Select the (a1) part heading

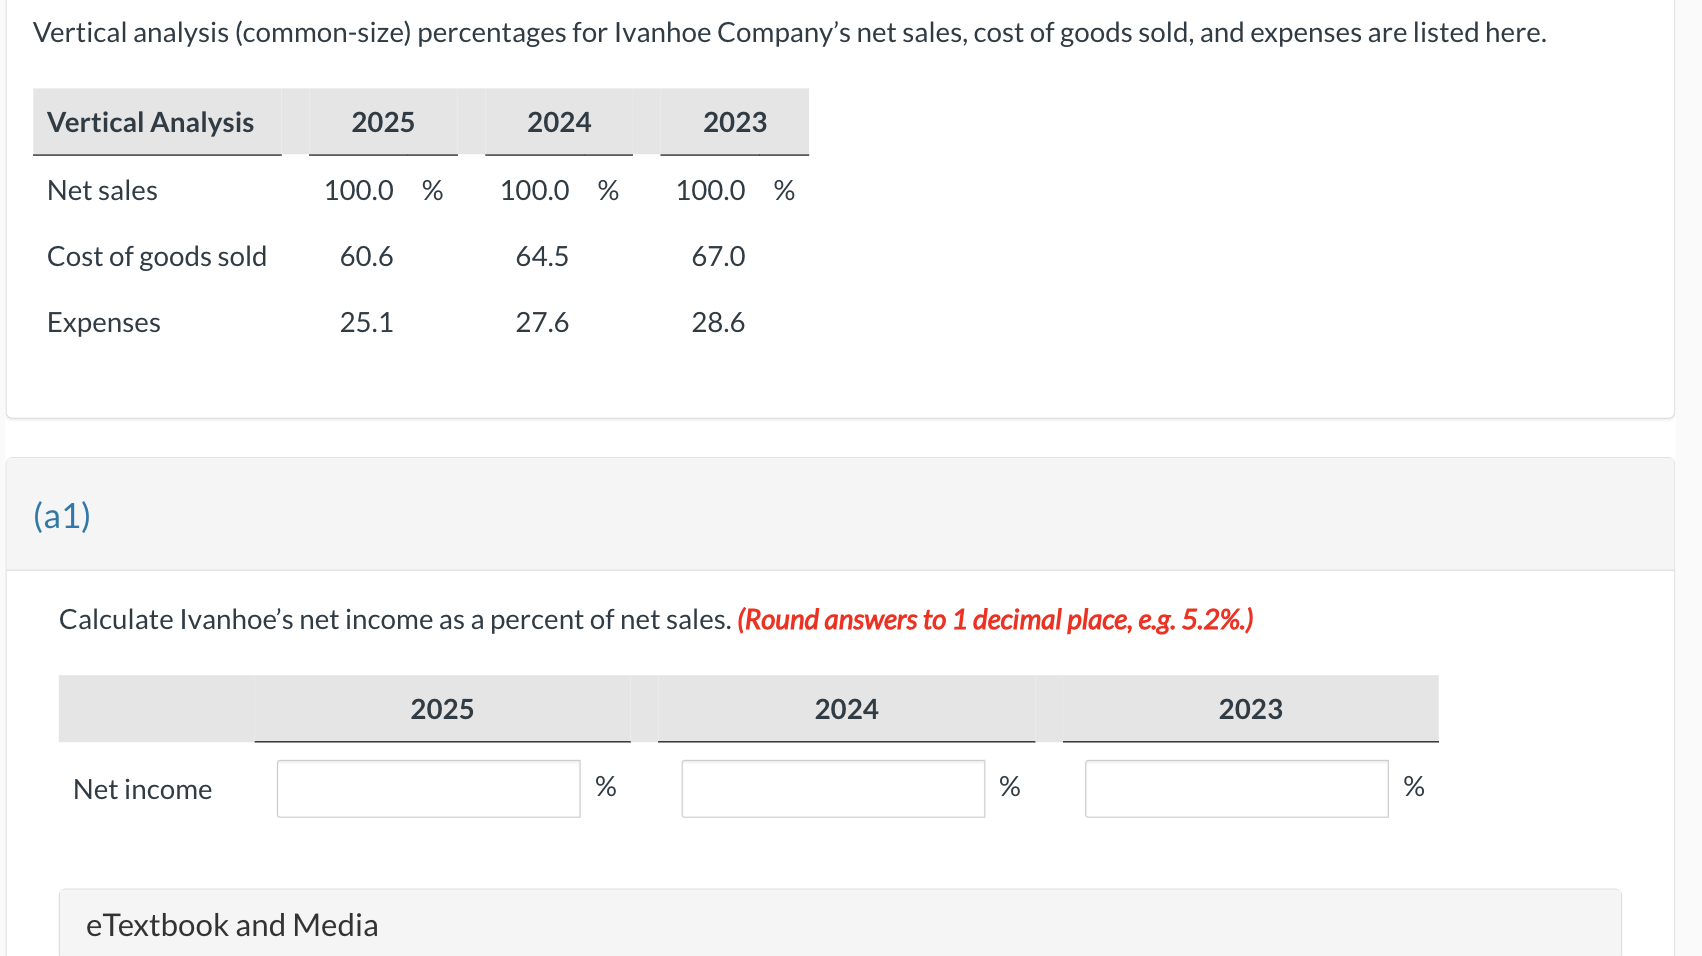[x=60, y=516]
